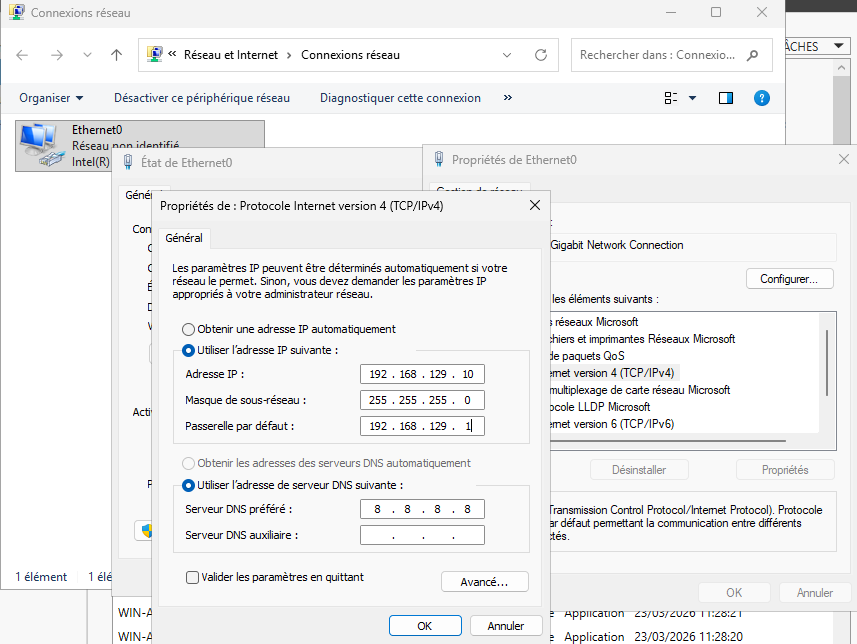857x644 pixels.
Task: Click the shield icon in État de Ethernet0
Action: point(146,530)
